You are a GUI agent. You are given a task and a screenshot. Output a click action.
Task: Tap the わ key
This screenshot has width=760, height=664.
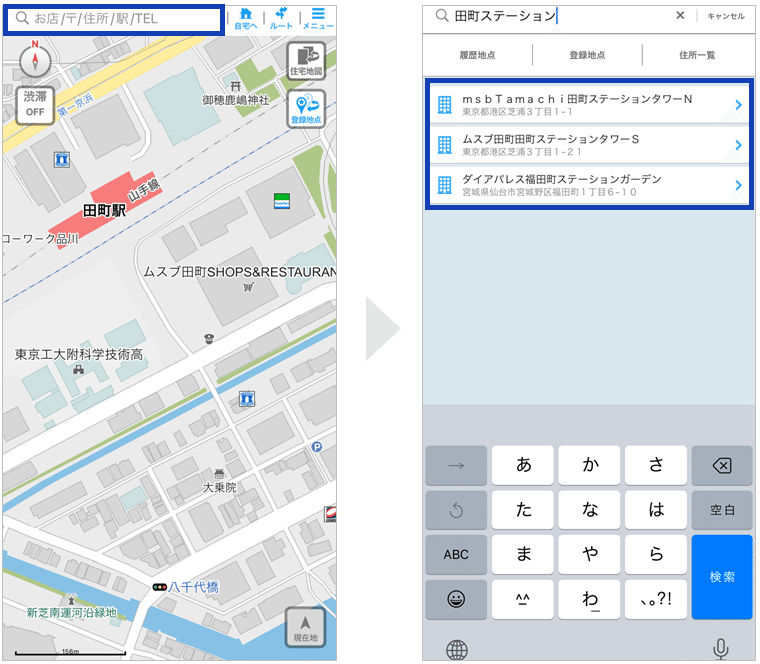point(589,600)
